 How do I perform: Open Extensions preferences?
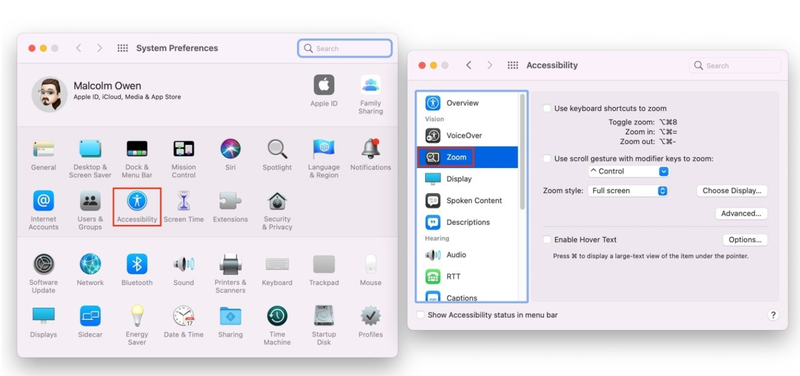pyautogui.click(x=230, y=201)
